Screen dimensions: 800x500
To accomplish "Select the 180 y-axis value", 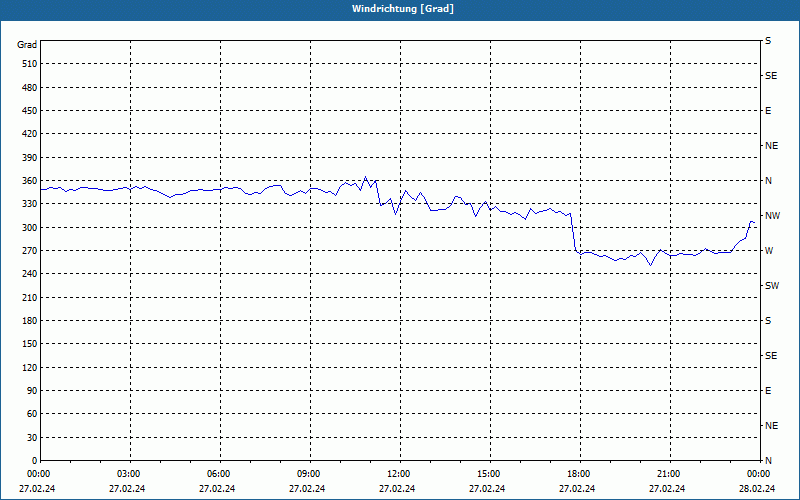I will (30, 321).
